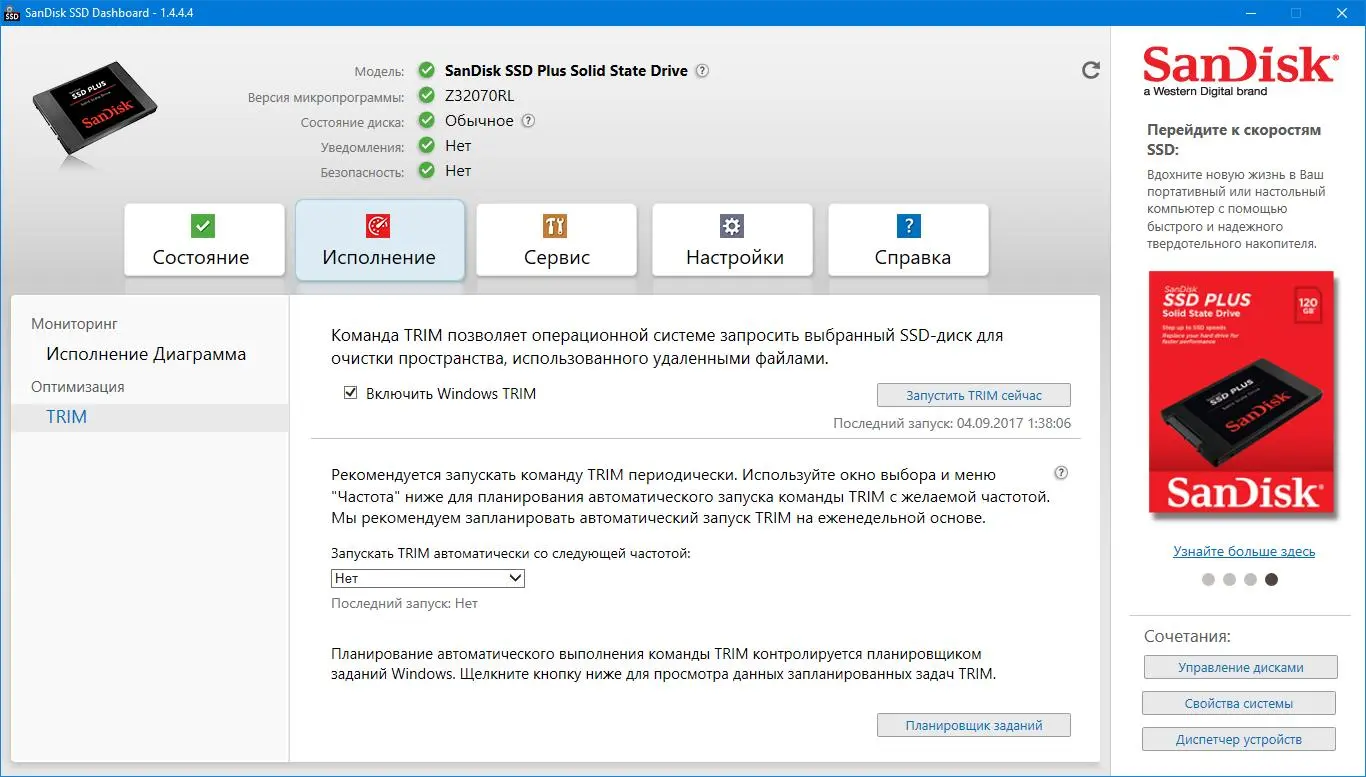Follow the Узнайте больше здесь link
Image resolution: width=1366 pixels, height=777 pixels.
(1244, 551)
